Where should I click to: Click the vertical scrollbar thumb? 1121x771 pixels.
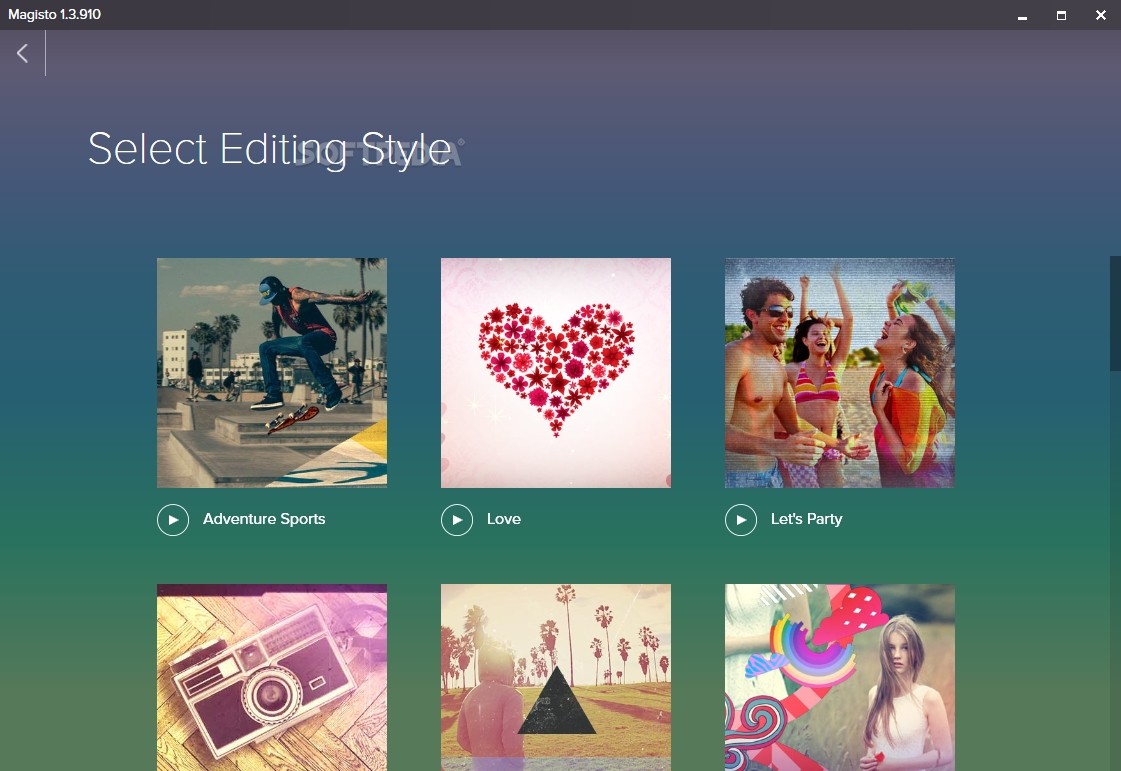point(1115,313)
